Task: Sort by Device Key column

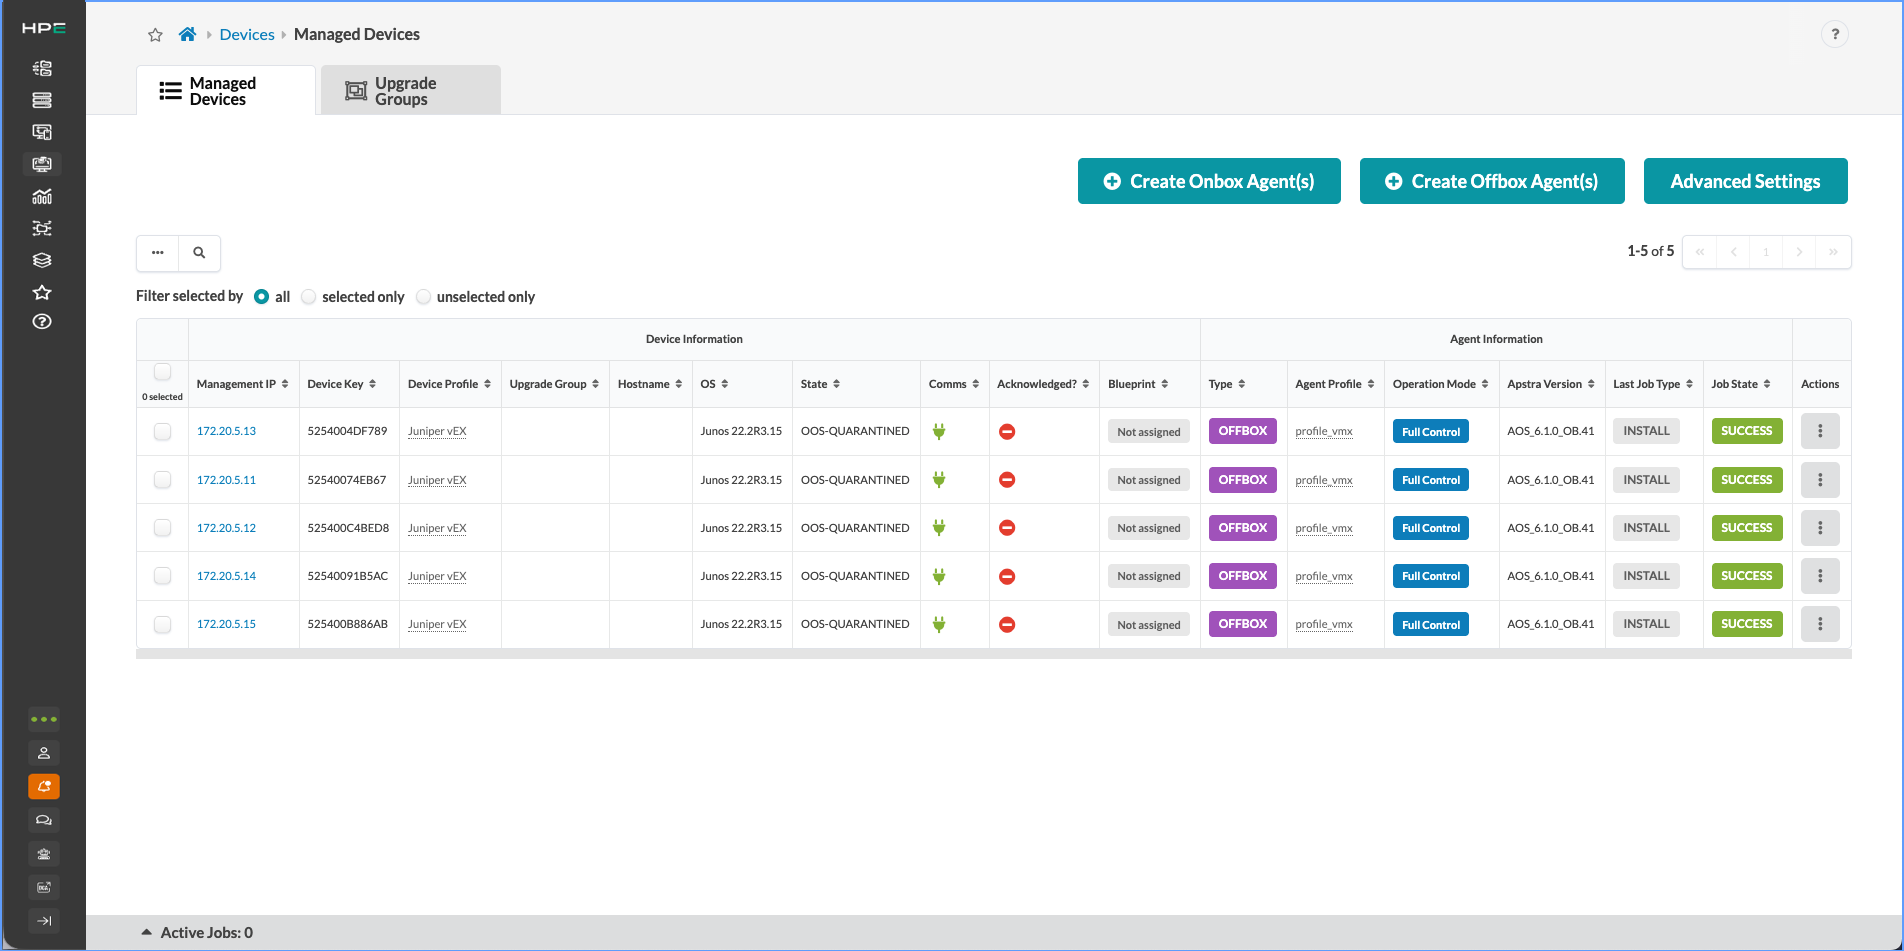Action: [x=342, y=384]
